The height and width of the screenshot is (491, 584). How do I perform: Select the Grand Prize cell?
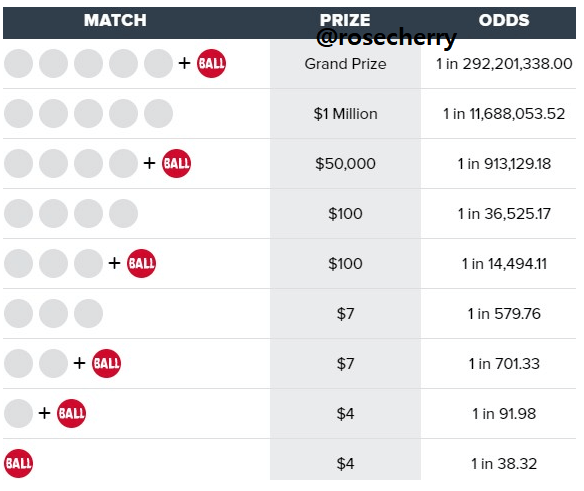tap(345, 64)
